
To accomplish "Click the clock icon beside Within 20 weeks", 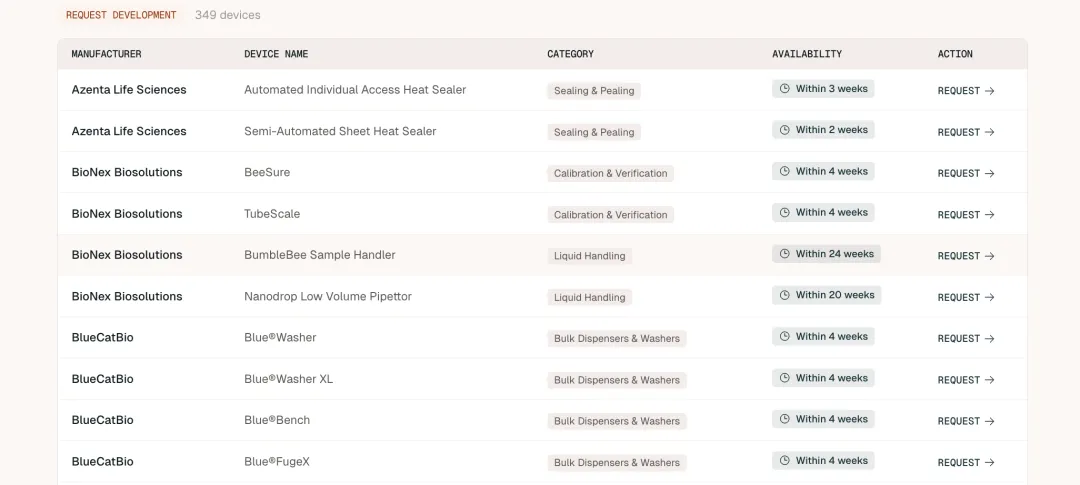I will coord(785,295).
